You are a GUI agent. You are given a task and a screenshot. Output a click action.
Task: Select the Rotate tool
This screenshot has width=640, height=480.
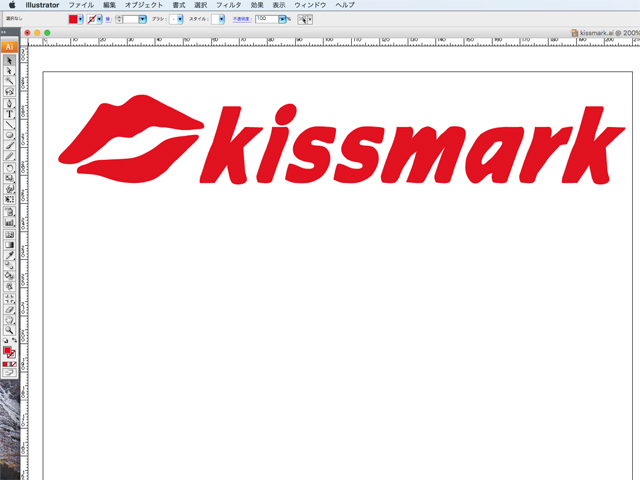tap(9, 168)
